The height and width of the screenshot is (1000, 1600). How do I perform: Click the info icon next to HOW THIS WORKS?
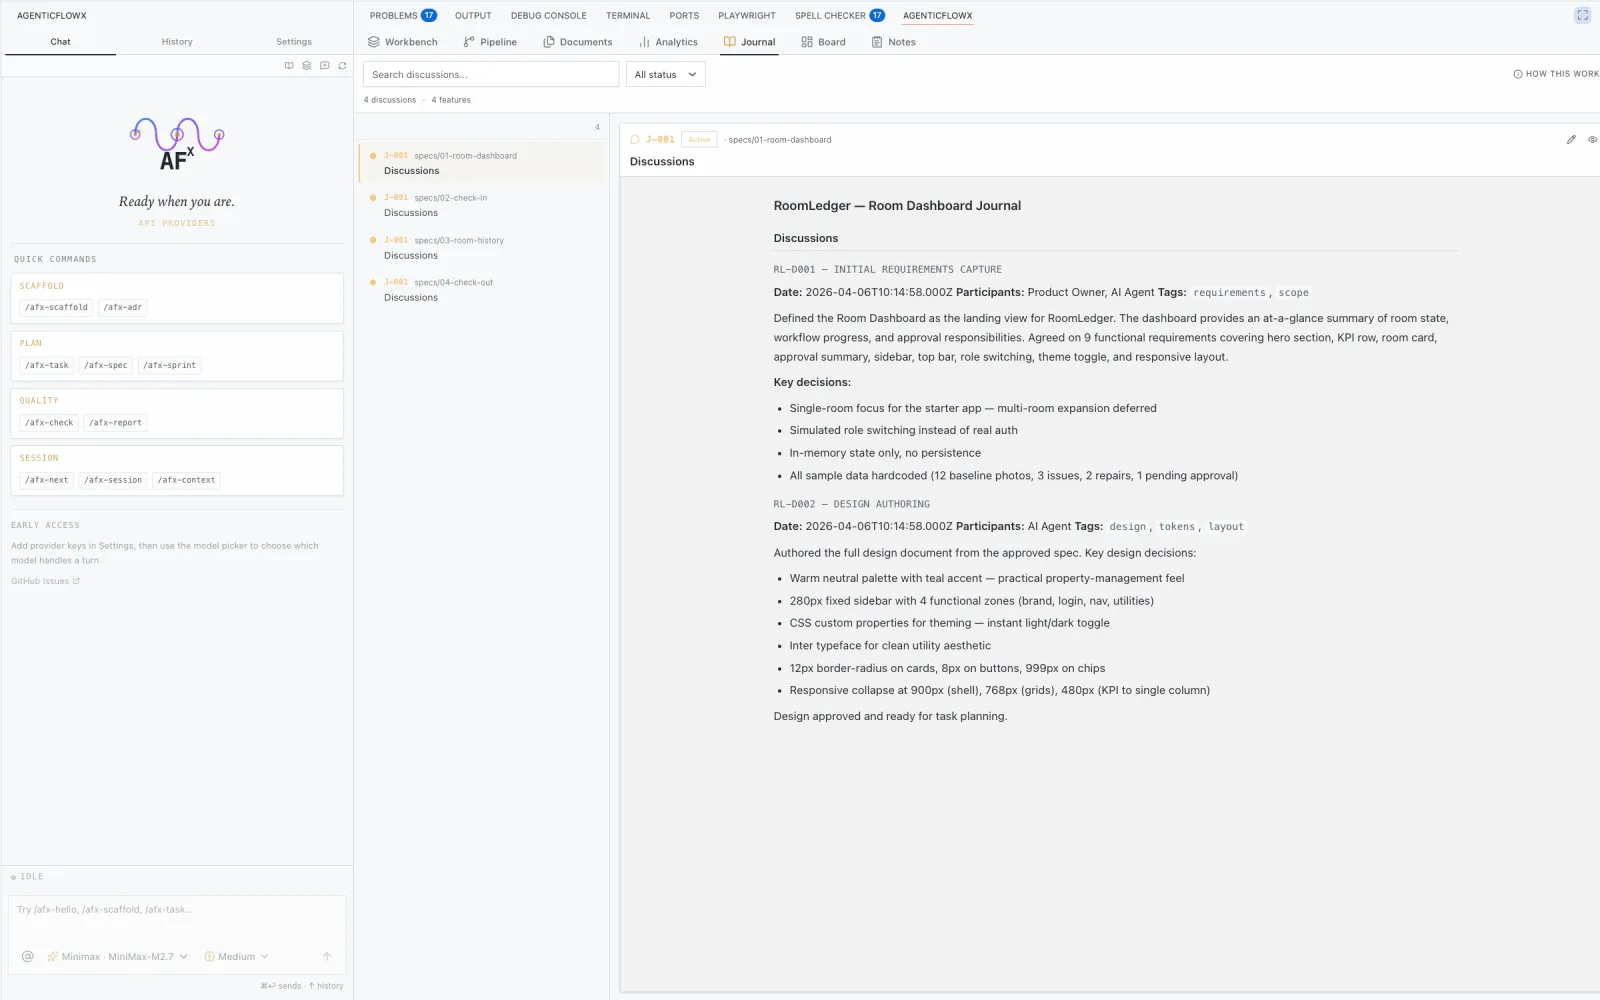click(x=1518, y=74)
